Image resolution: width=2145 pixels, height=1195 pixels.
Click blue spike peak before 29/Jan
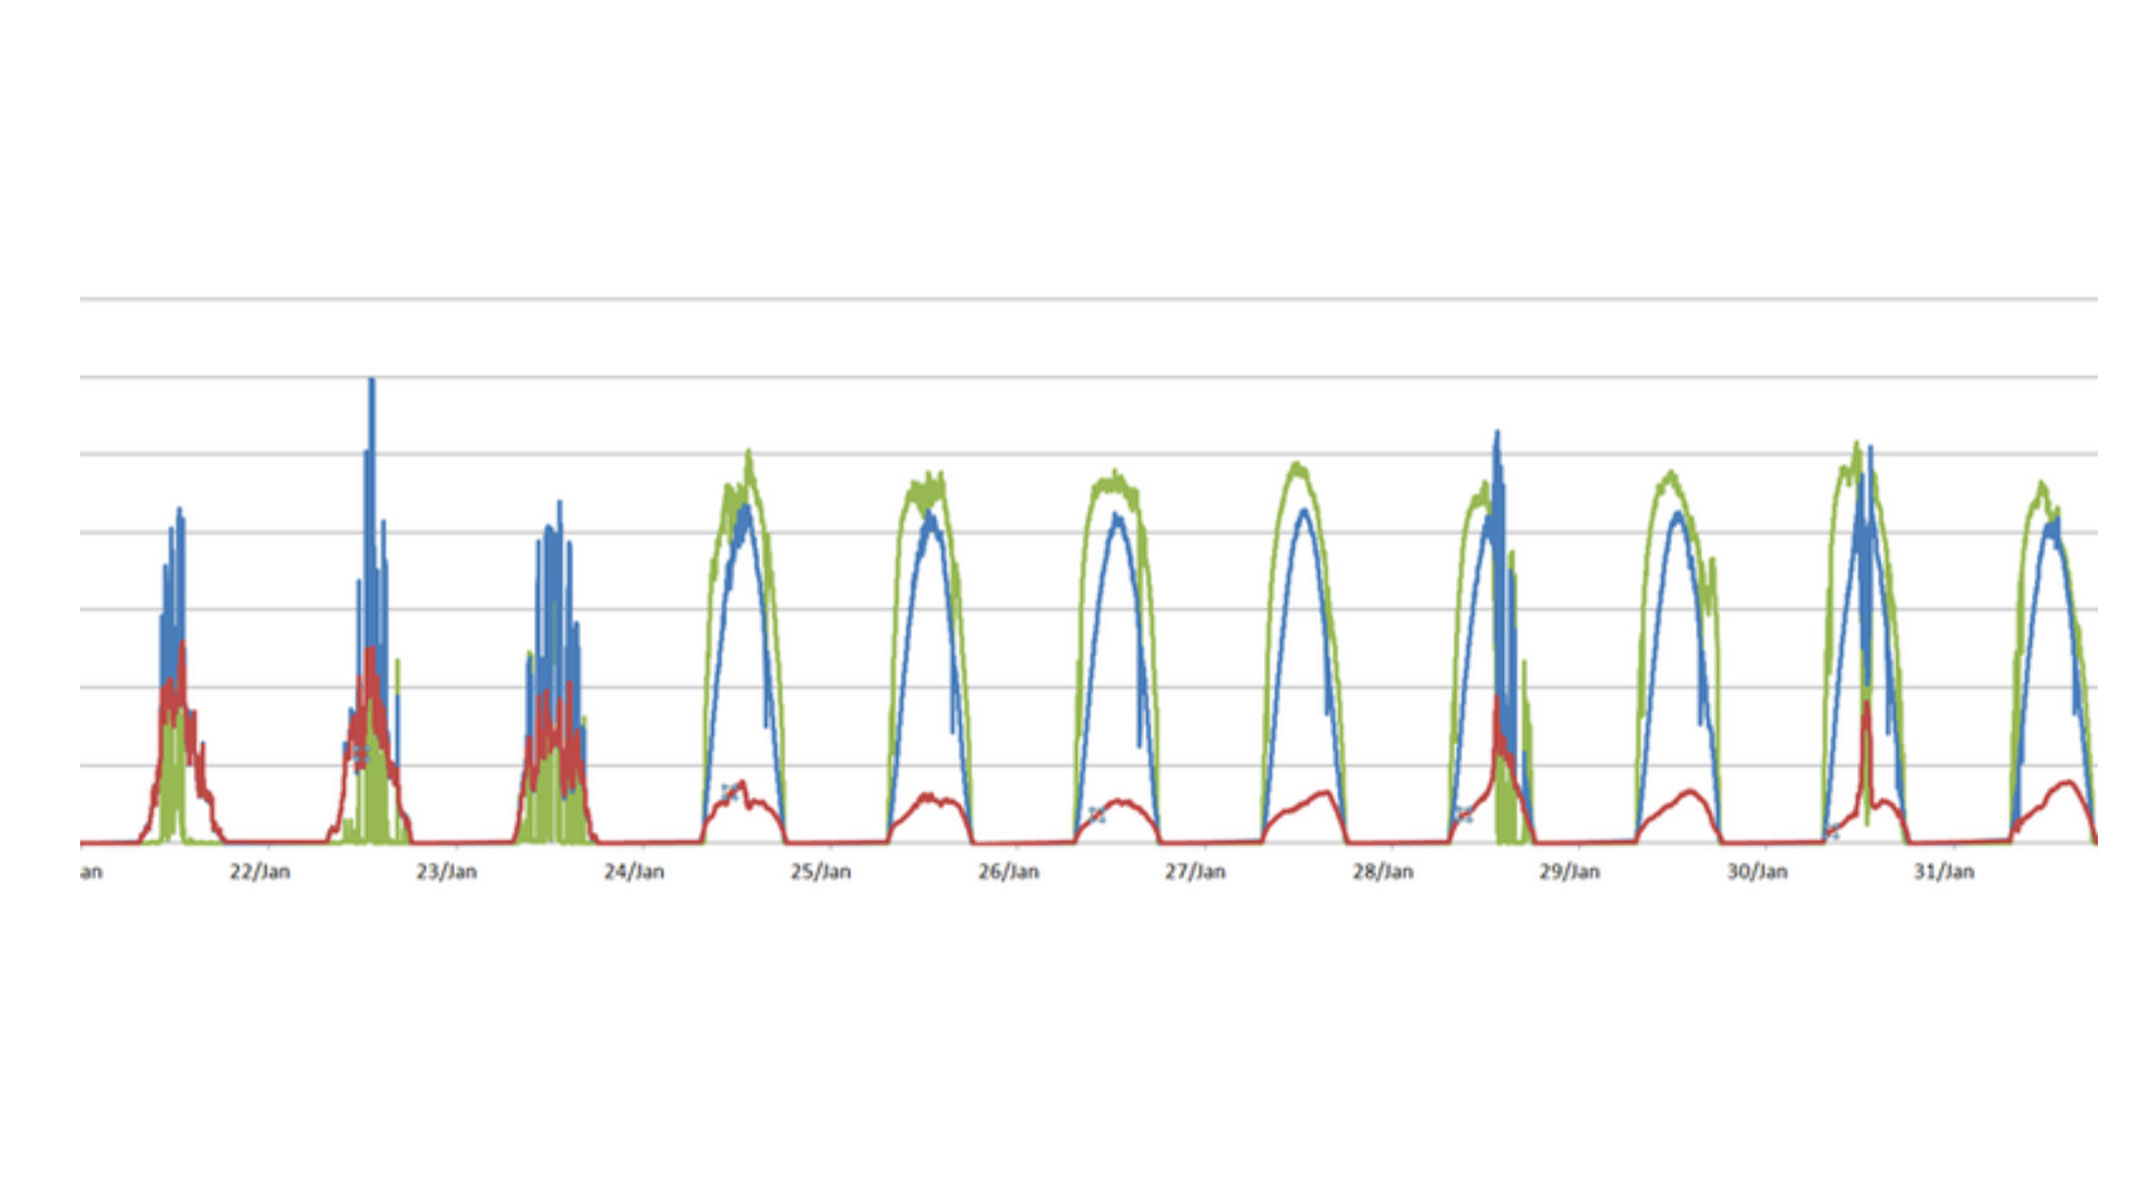(1497, 434)
